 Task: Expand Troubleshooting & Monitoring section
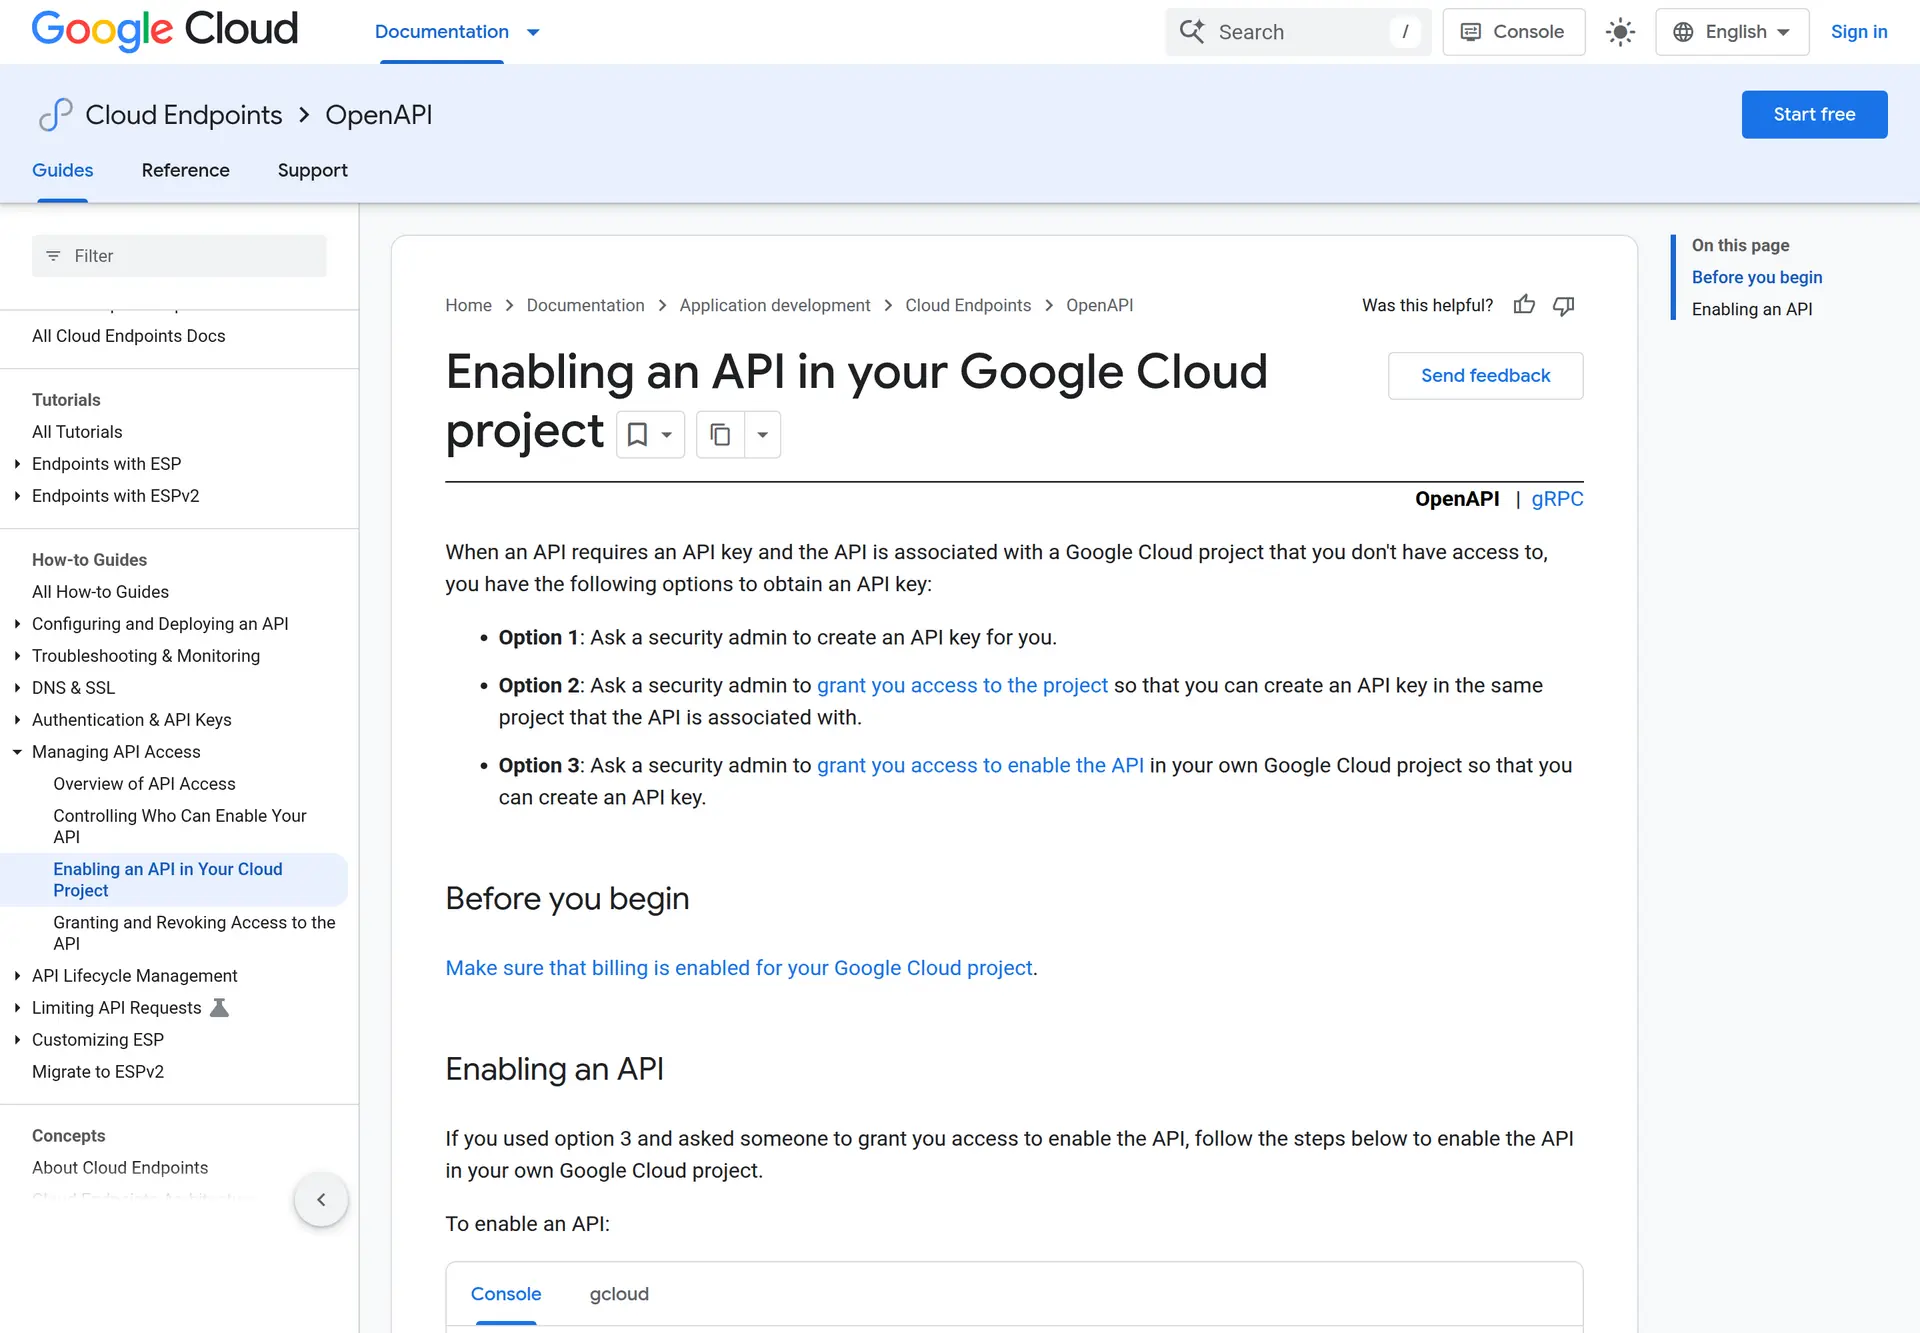point(17,656)
